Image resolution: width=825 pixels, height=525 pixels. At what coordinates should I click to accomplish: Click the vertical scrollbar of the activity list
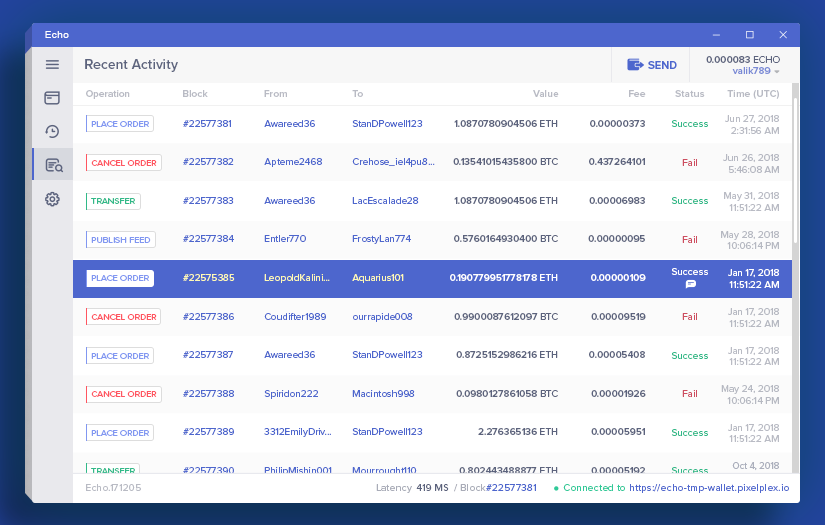796,171
